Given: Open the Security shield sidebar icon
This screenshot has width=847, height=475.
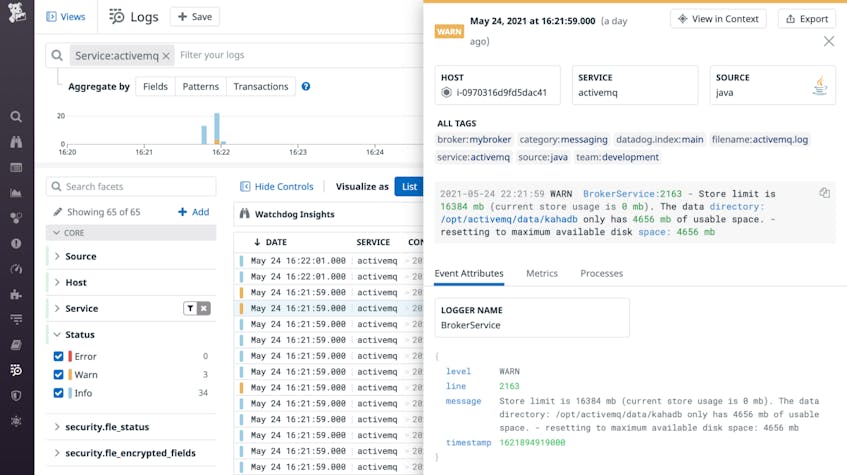Looking at the screenshot, I should (16, 396).
